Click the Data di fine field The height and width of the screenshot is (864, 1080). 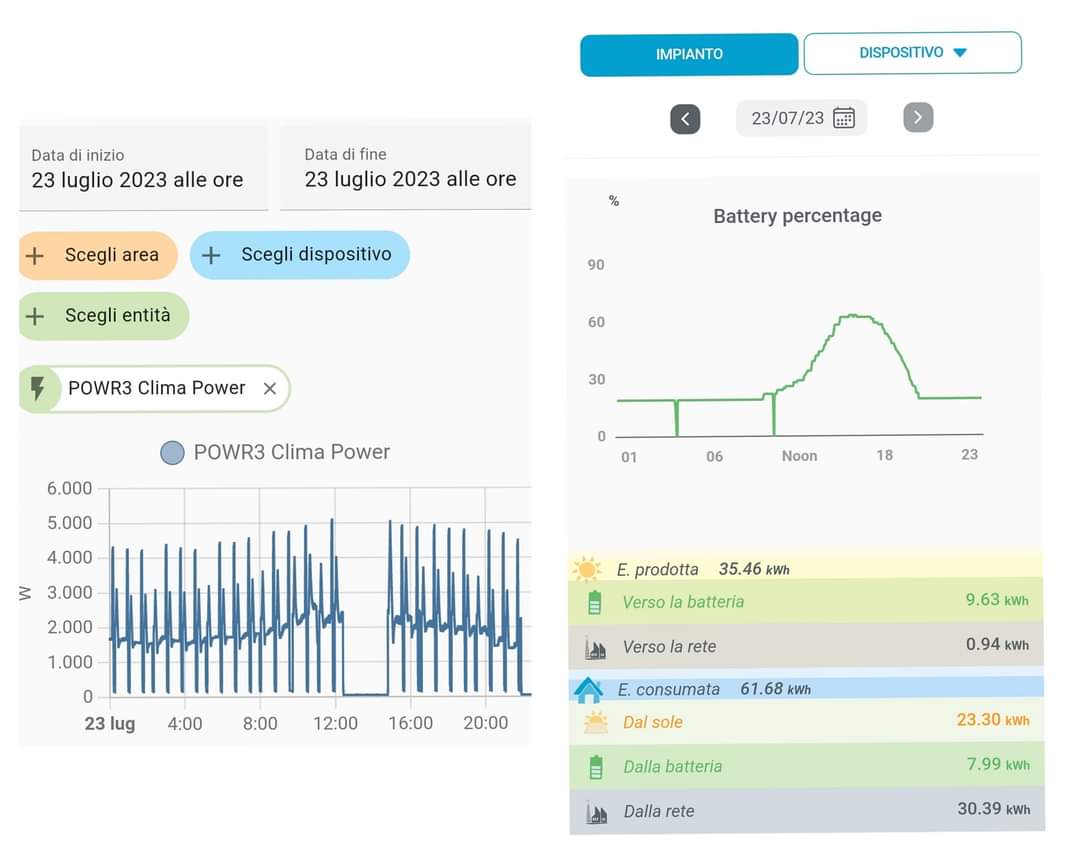[406, 167]
